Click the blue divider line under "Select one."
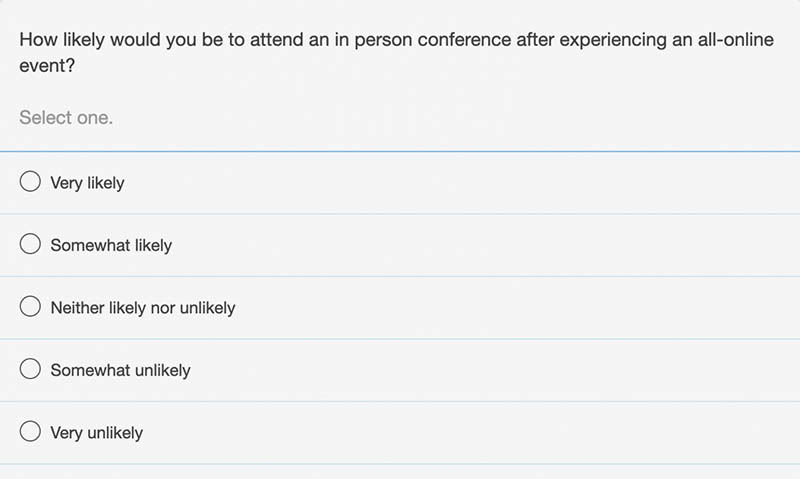Image resolution: width=800 pixels, height=479 pixels. point(400,152)
